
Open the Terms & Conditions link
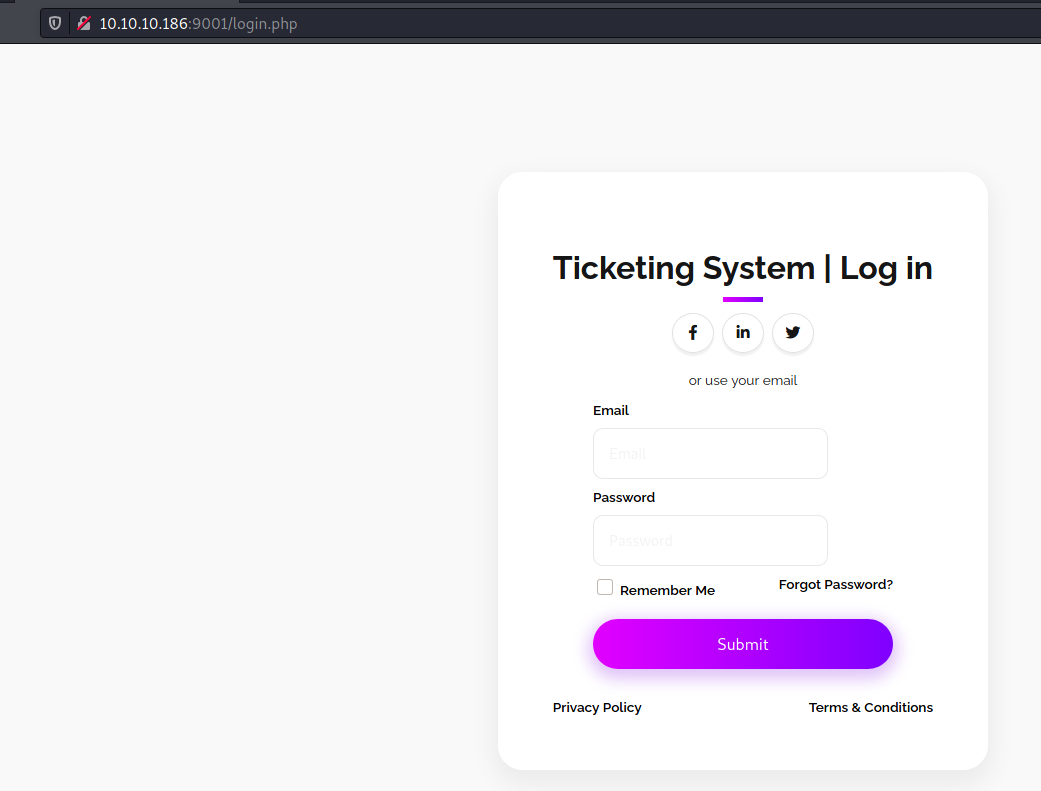pos(870,707)
